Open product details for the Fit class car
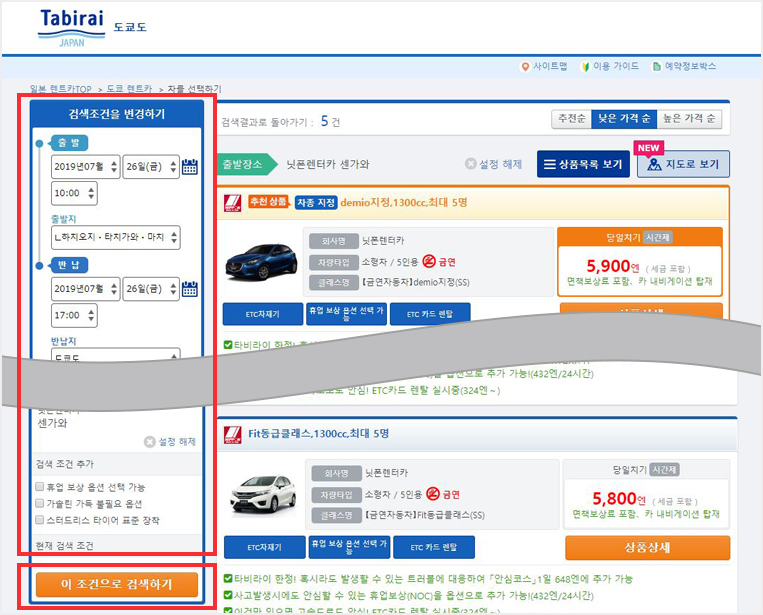Viewport: 763px width, 615px height. 647,548
